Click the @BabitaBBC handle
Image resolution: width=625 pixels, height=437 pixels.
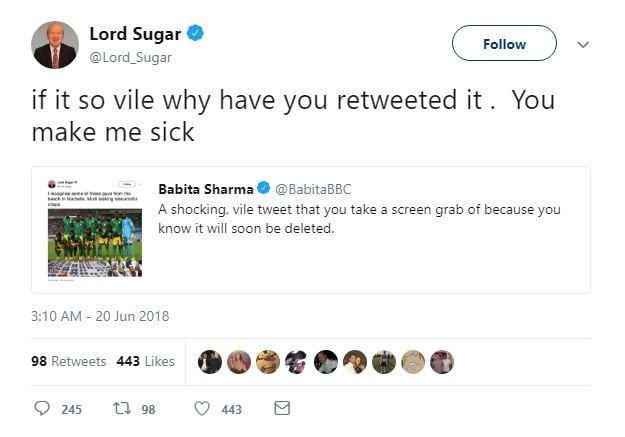pos(313,188)
